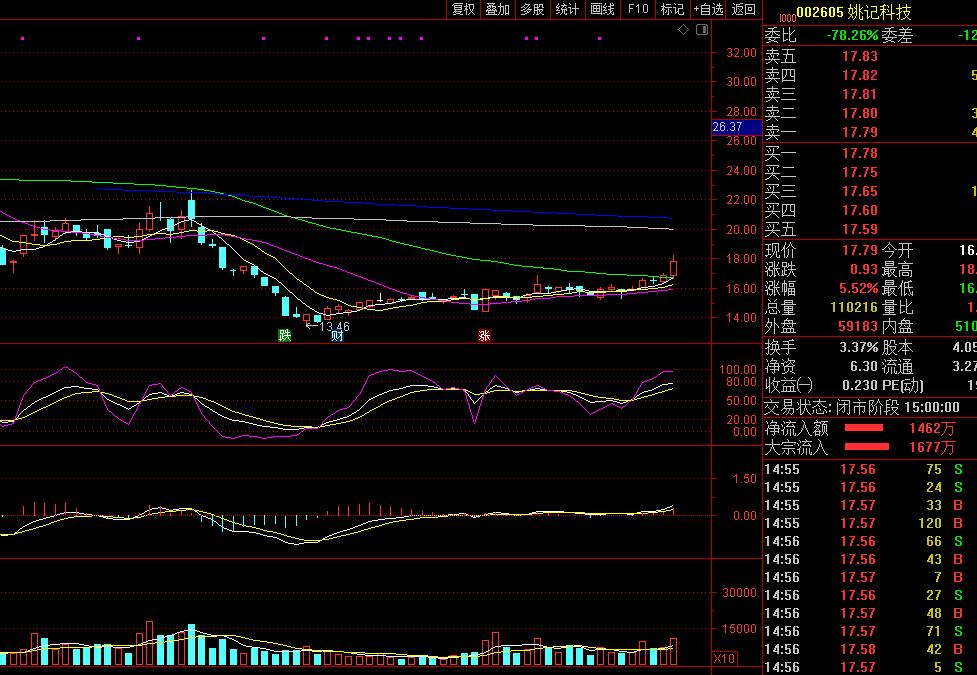This screenshot has width=977, height=675.
Task: Click the green 跌 marker on chart
Action: [285, 335]
